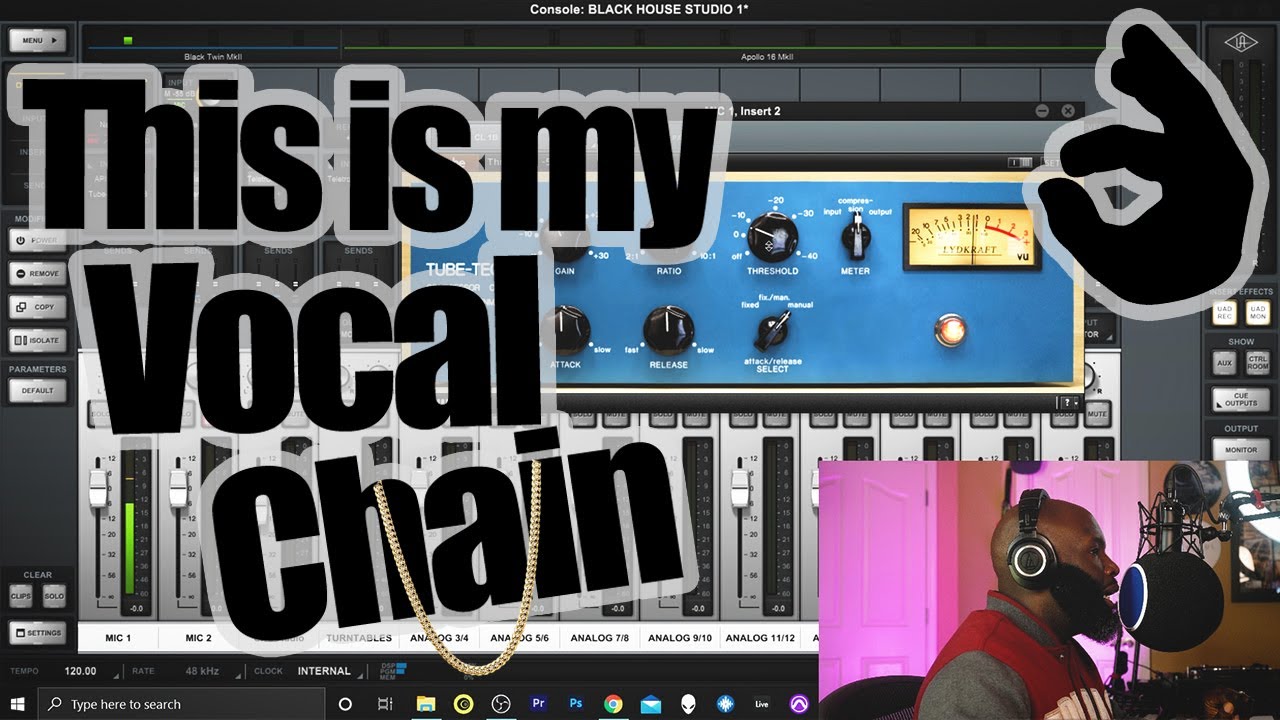1280x720 pixels.
Task: Click the MIC 1 channel fader
Action: (x=98, y=486)
